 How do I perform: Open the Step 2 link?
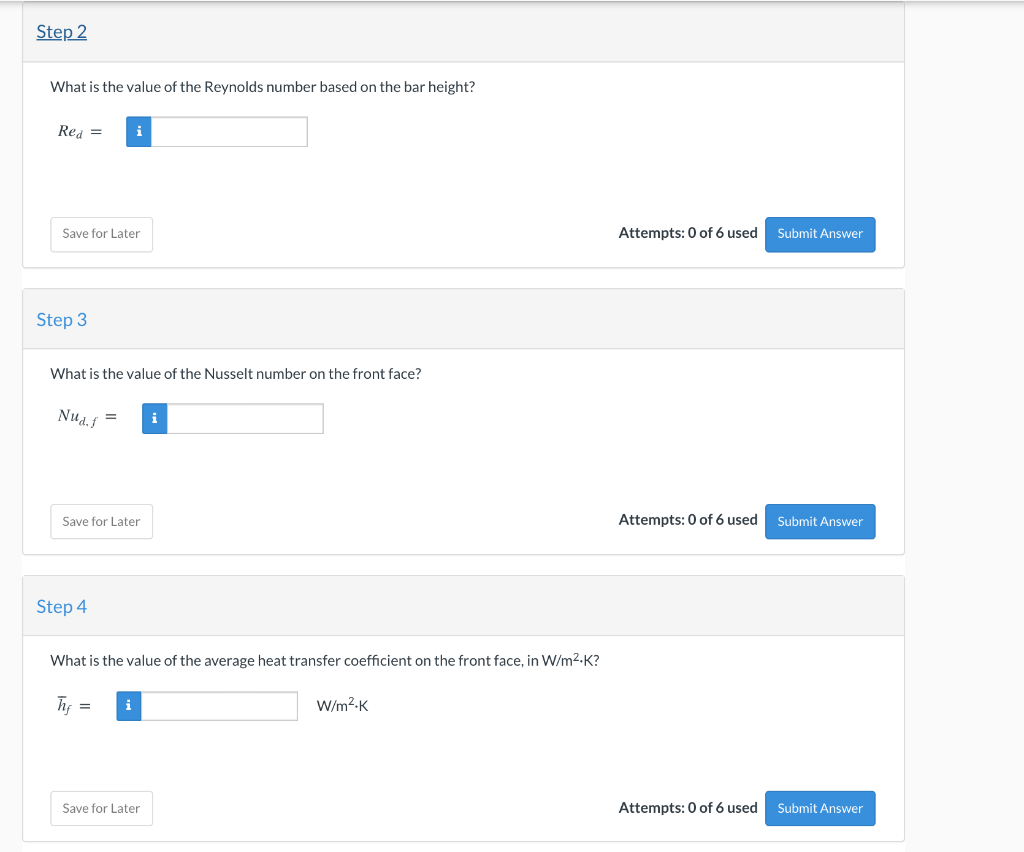(61, 31)
